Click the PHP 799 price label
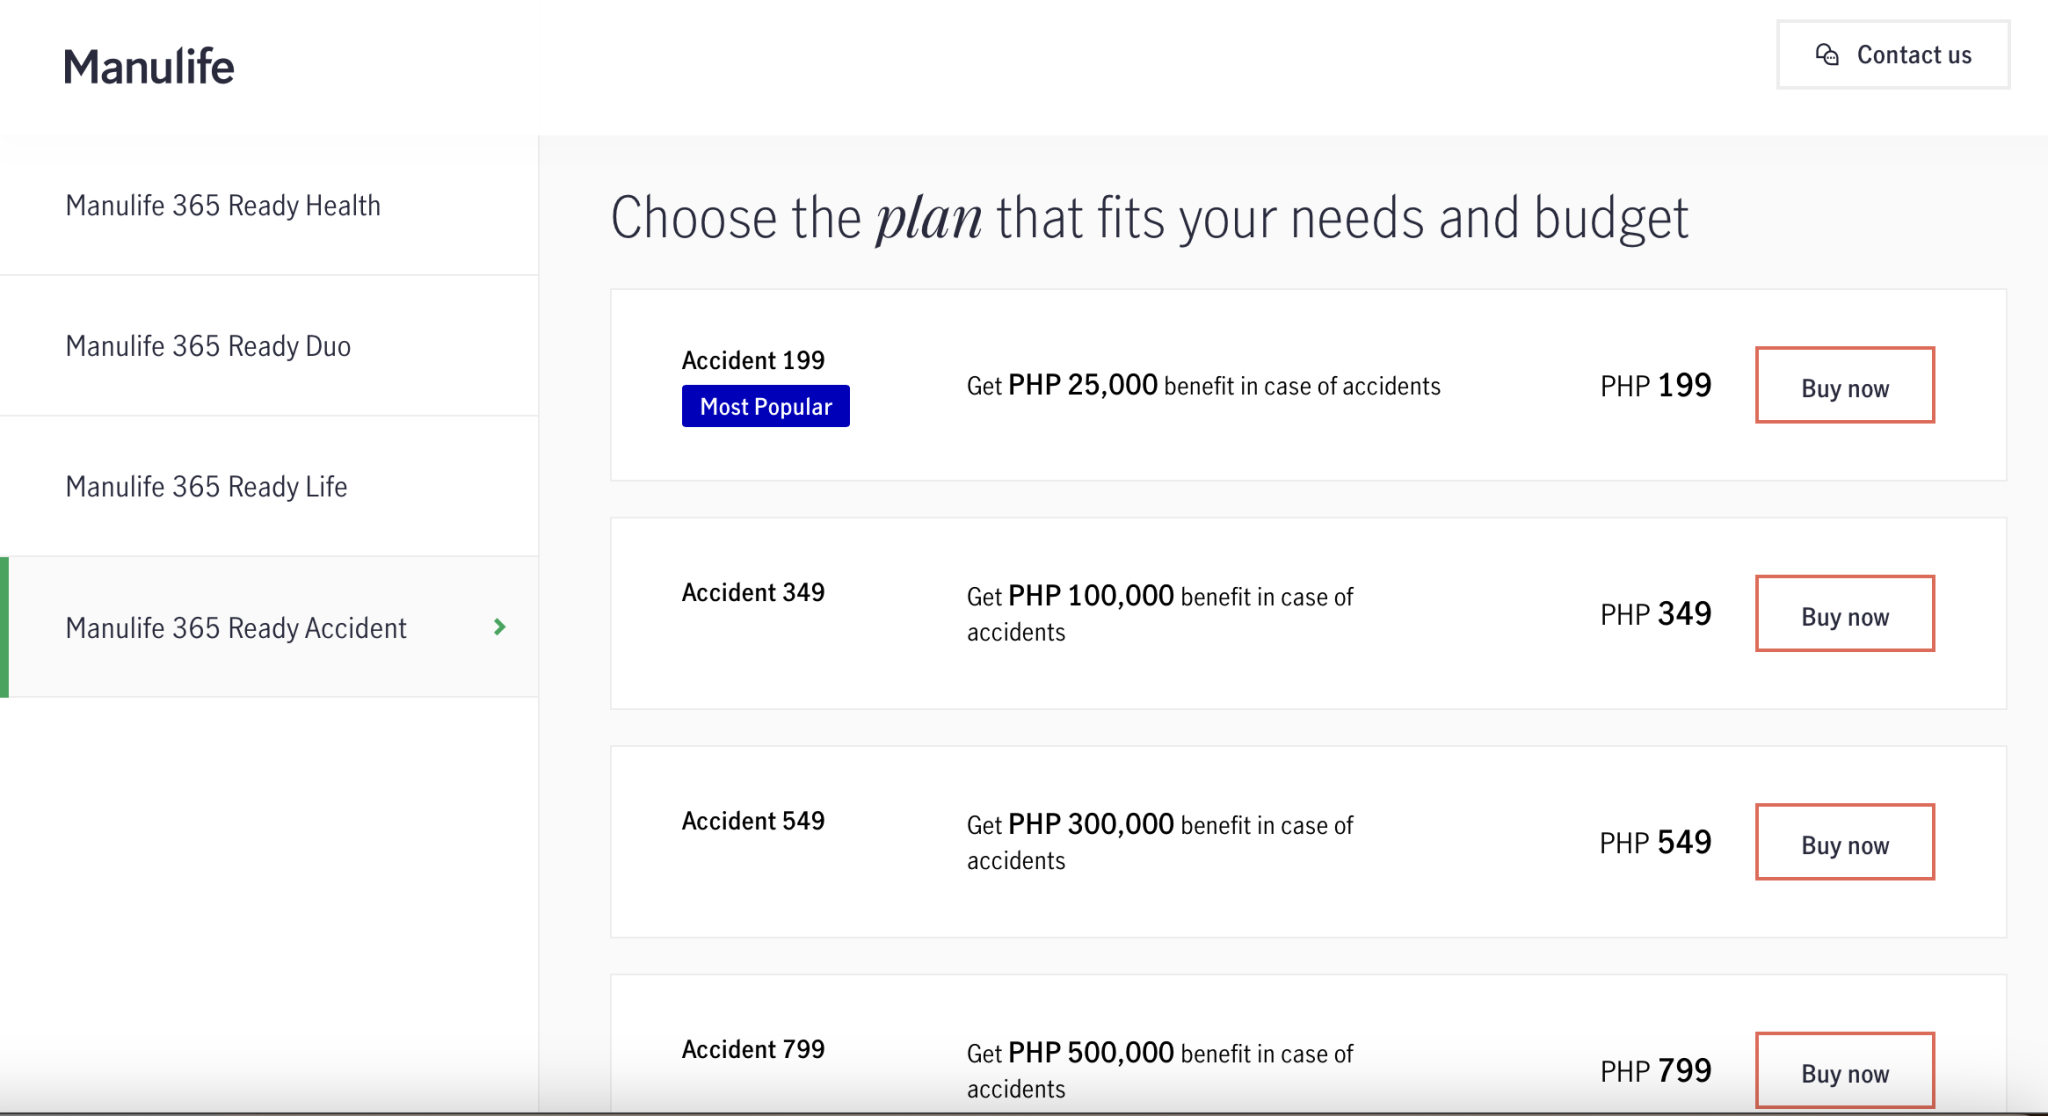This screenshot has height=1116, width=2048. pyautogui.click(x=1654, y=1070)
